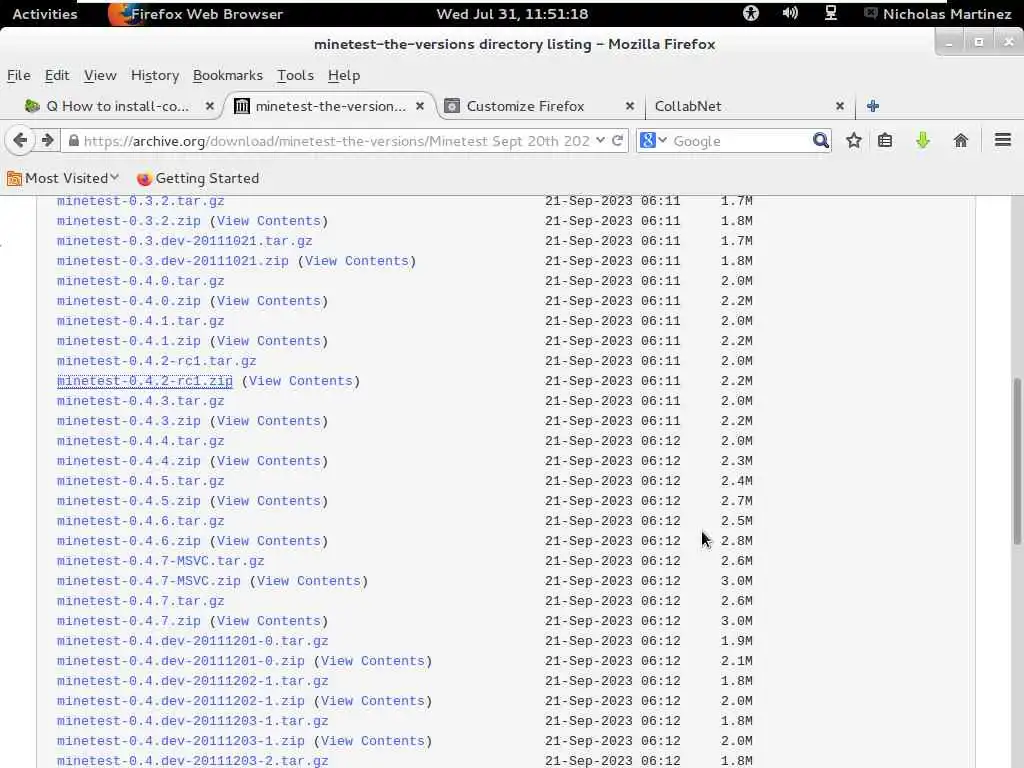
Task: Switch to the CollabNet tab
Action: click(688, 106)
